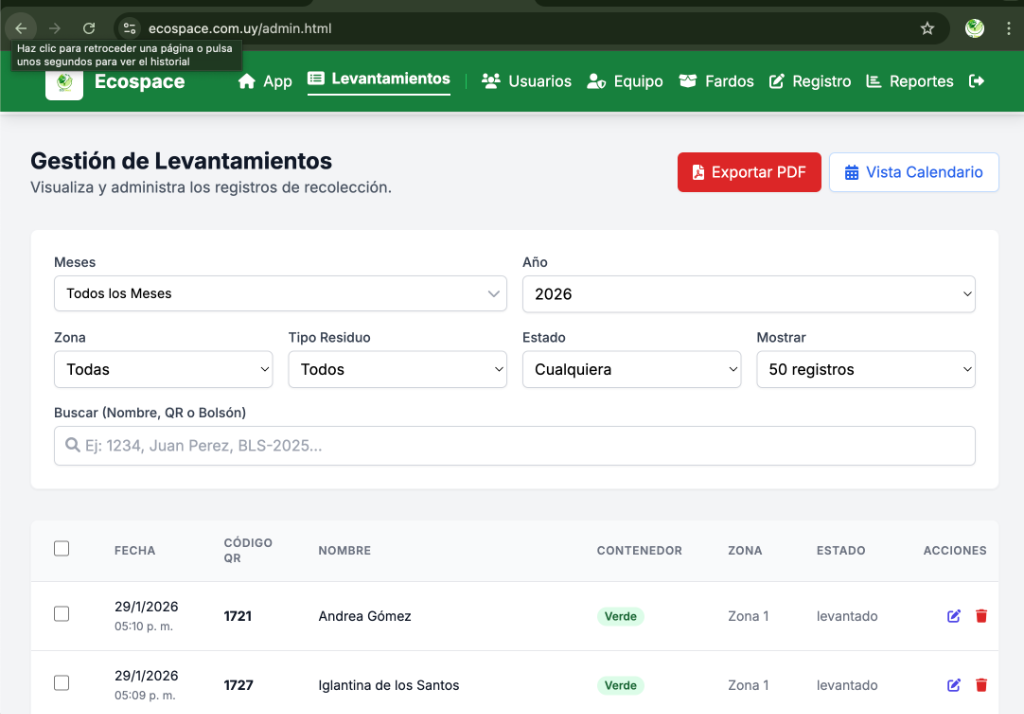Click the Ecospace leaf logo
Screen dimensions: 1024x714
coord(63,81)
